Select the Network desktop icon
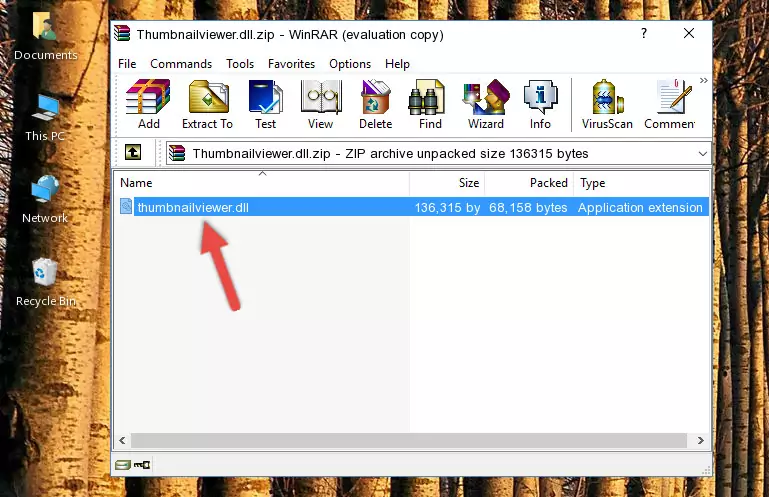Screen dimensions: 769x497 coord(45,199)
